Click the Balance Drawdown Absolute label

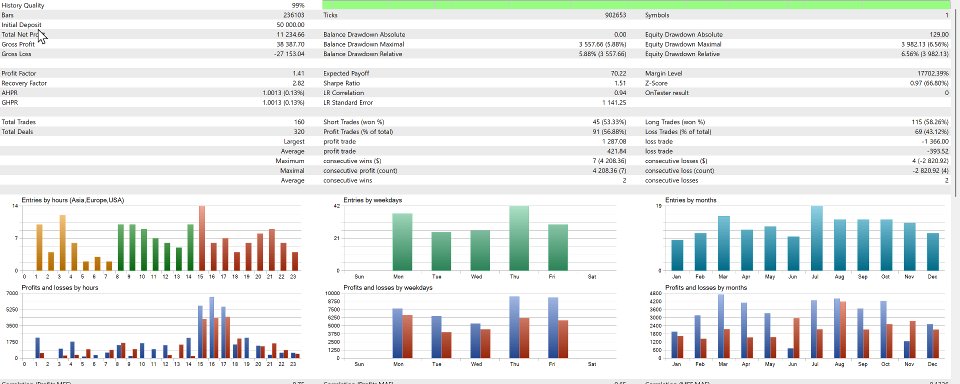tap(364, 34)
